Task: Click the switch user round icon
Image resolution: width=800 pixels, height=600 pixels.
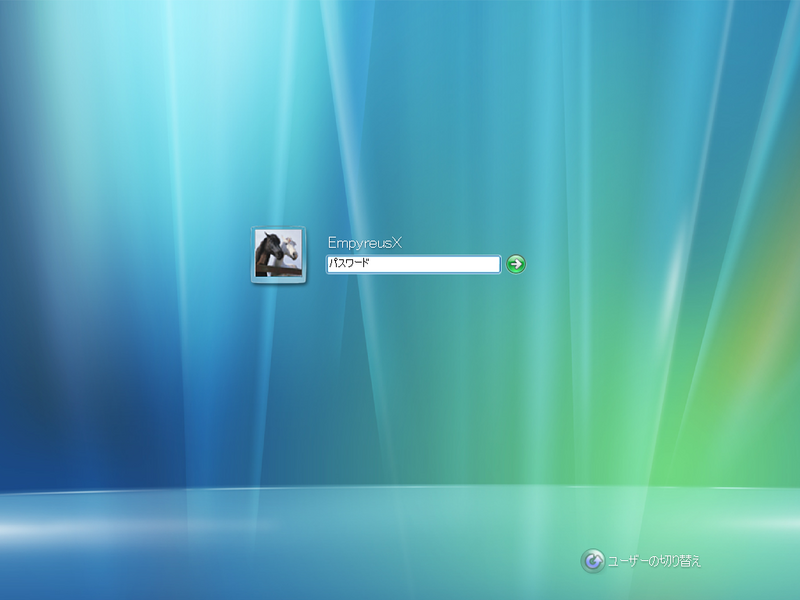Action: pos(593,561)
